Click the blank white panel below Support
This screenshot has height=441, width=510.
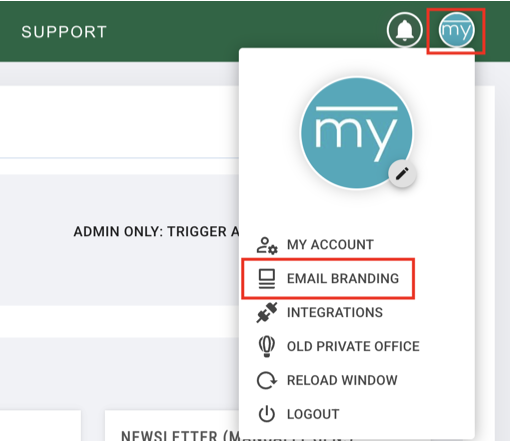tap(119, 122)
